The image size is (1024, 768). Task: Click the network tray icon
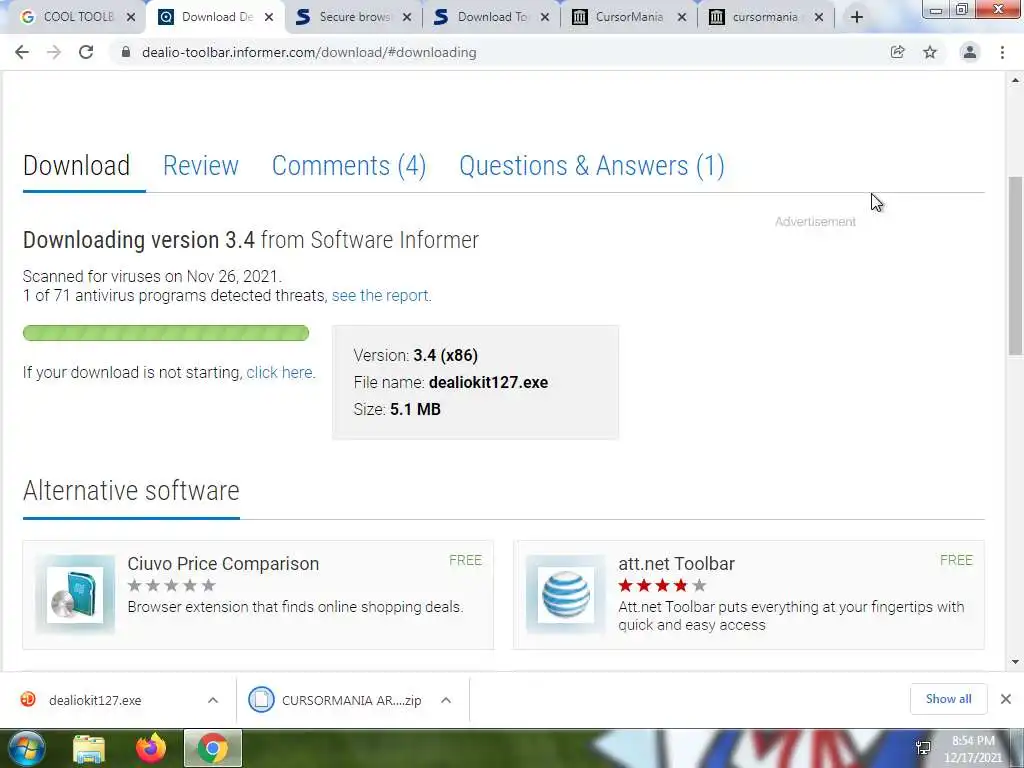click(923, 748)
